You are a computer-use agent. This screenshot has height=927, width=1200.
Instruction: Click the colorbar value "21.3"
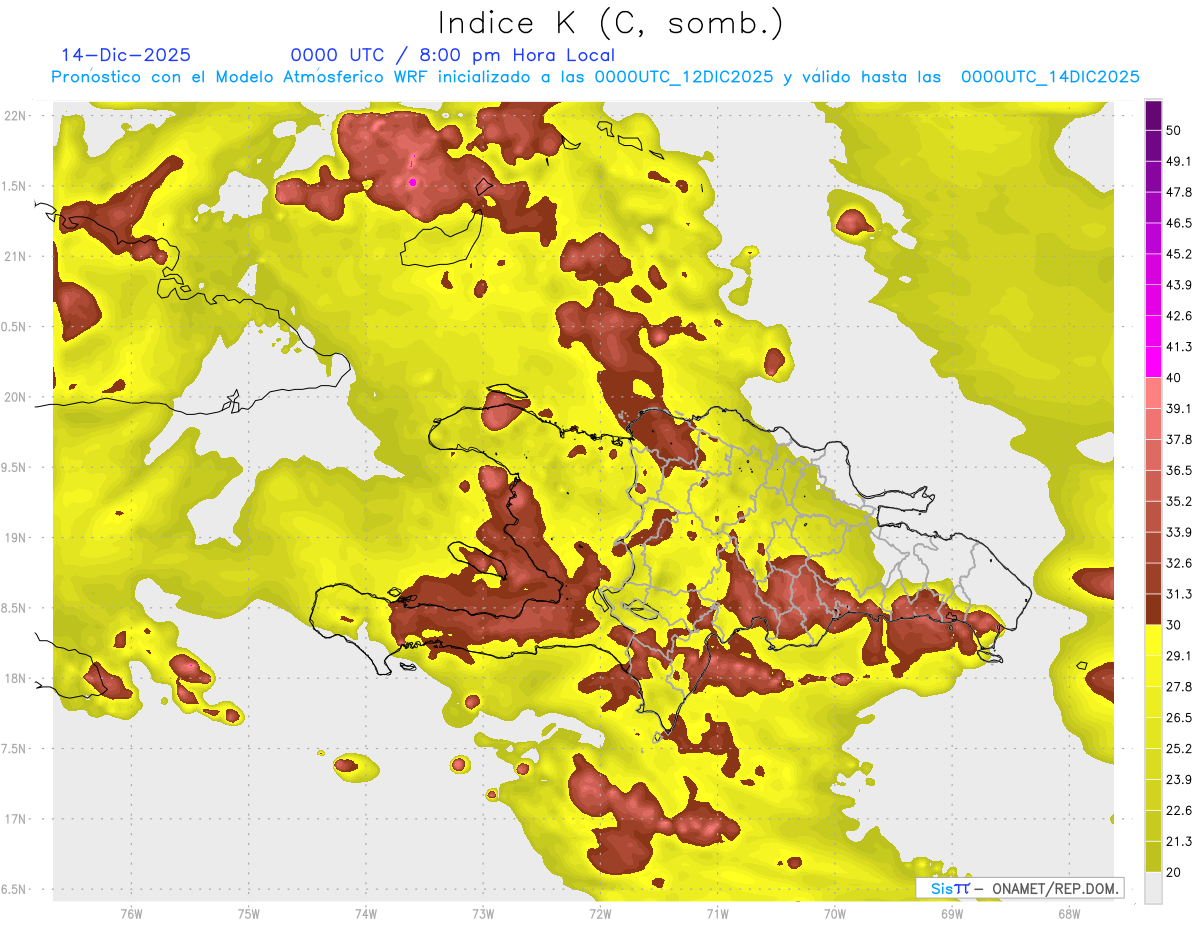pos(1179,841)
